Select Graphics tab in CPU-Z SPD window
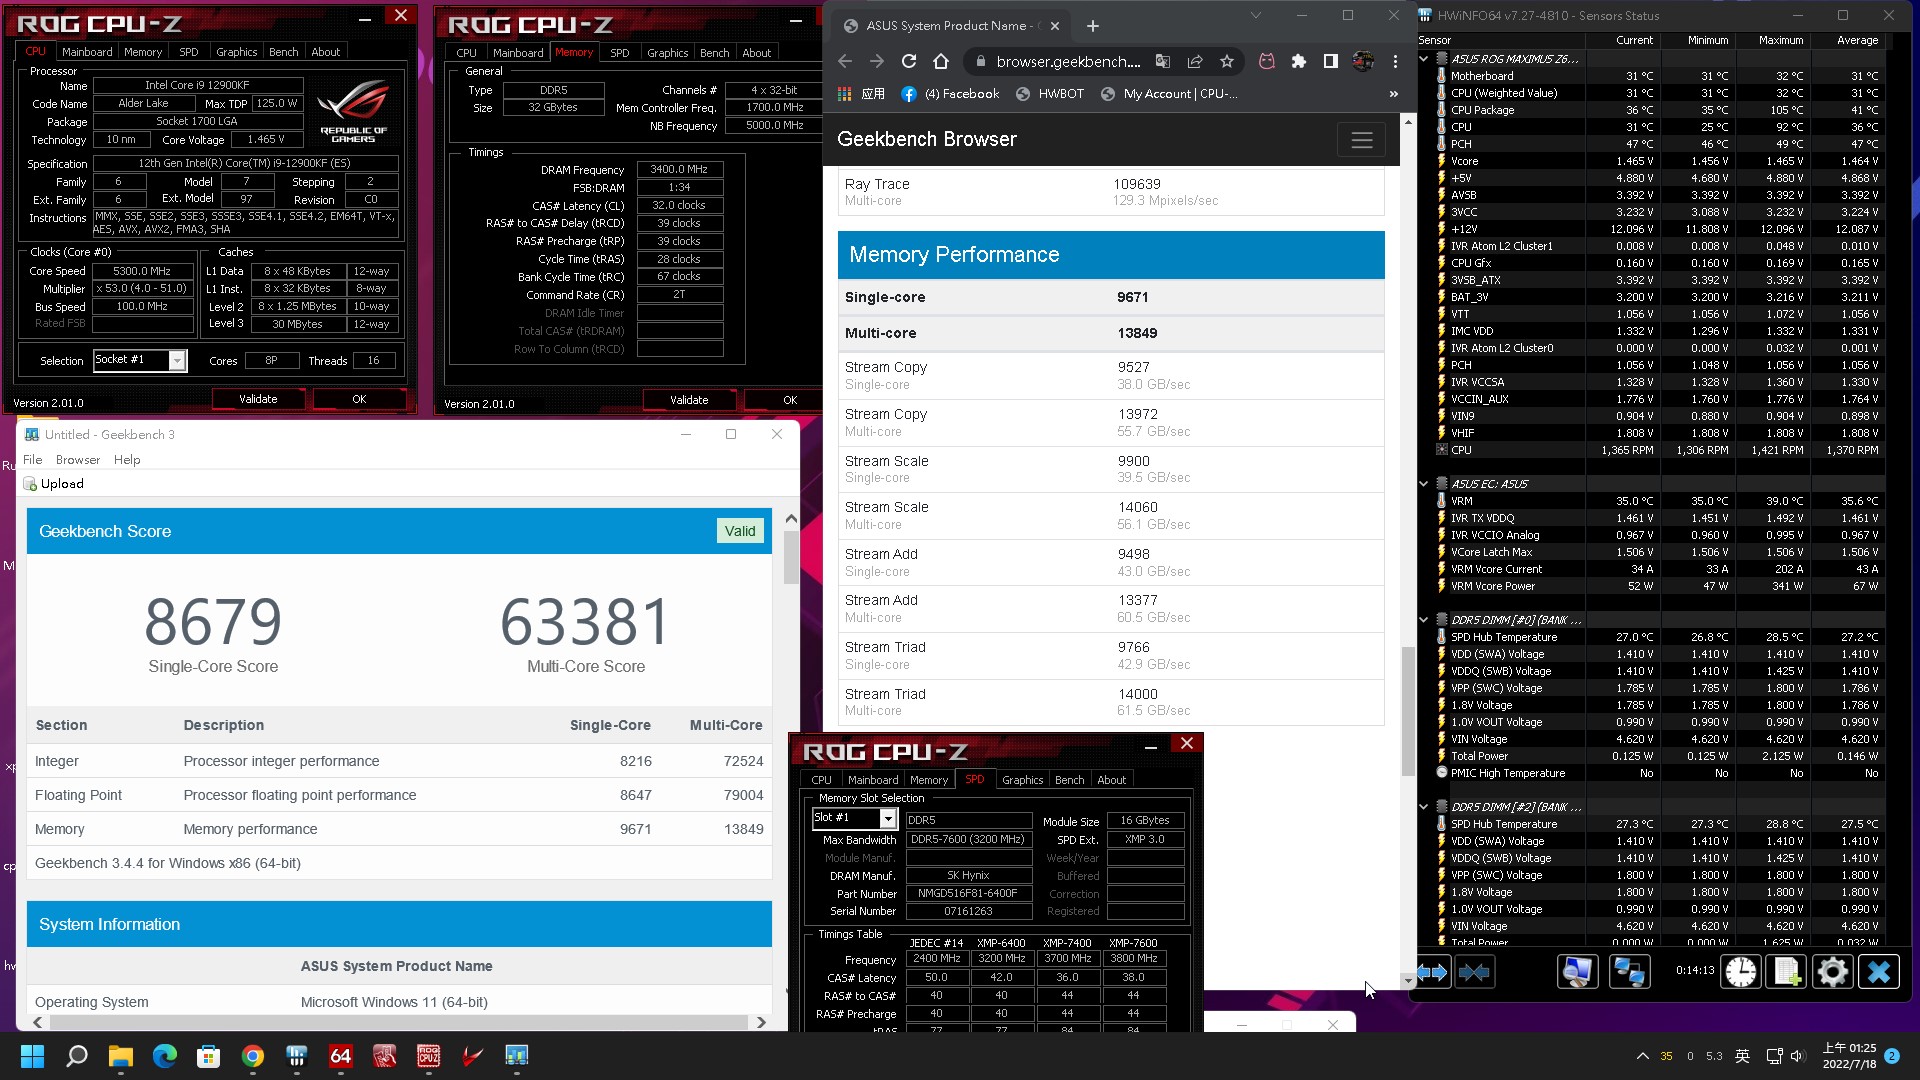Viewport: 1920px width, 1080px height. tap(1022, 780)
